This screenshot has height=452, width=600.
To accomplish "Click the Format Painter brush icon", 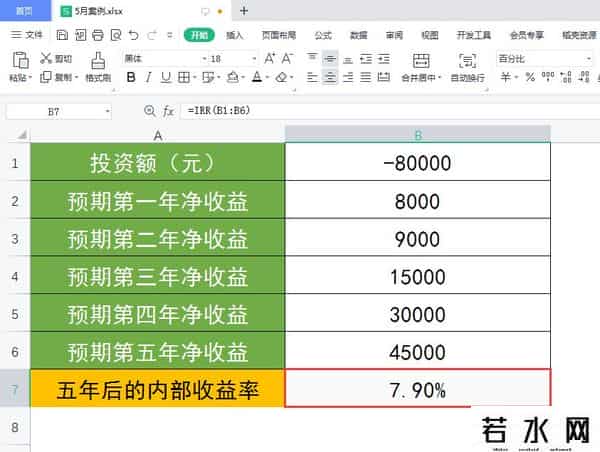I will (97, 59).
